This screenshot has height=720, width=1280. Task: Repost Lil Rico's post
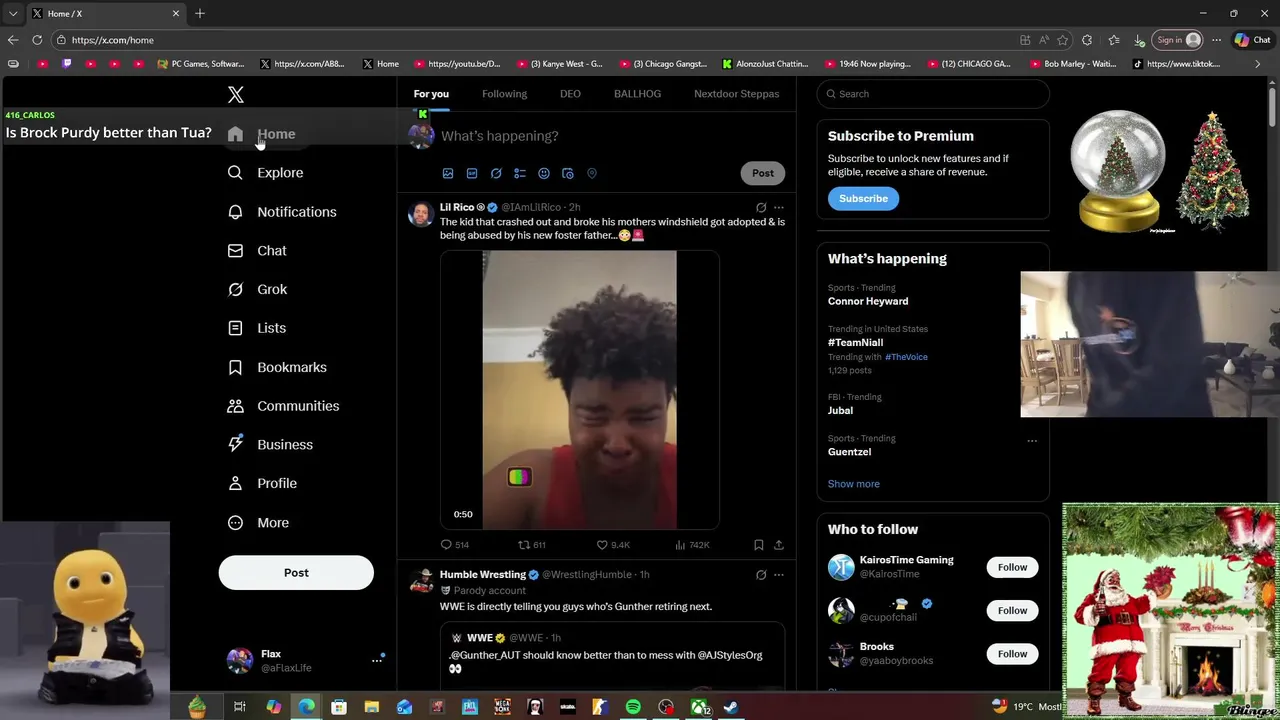click(x=531, y=545)
